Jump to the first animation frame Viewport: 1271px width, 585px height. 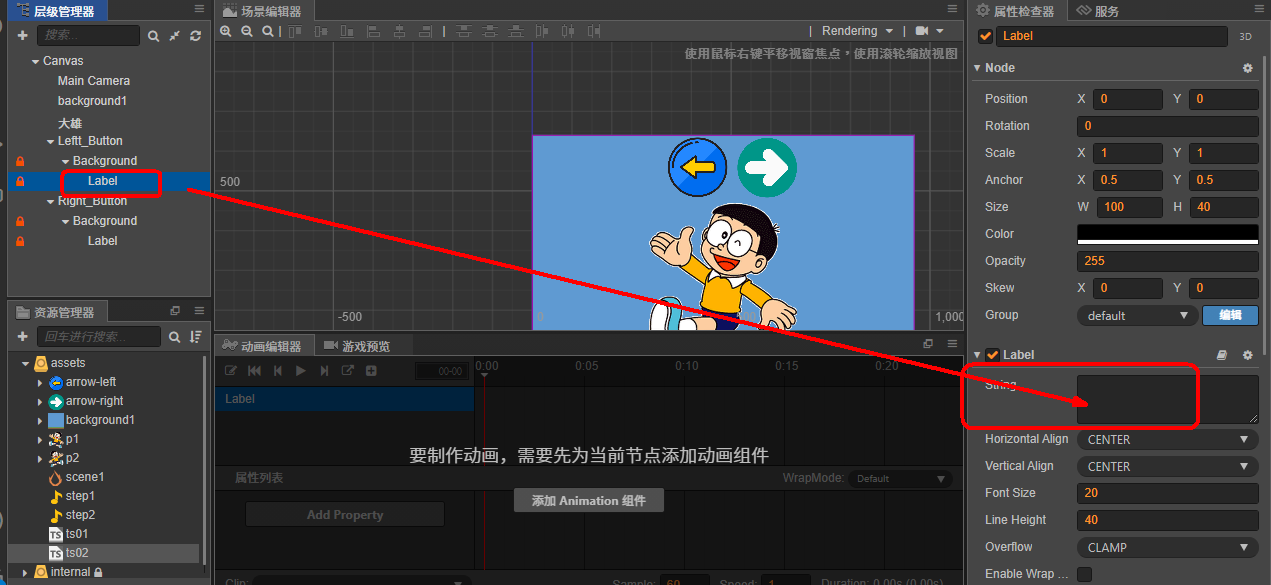click(254, 371)
